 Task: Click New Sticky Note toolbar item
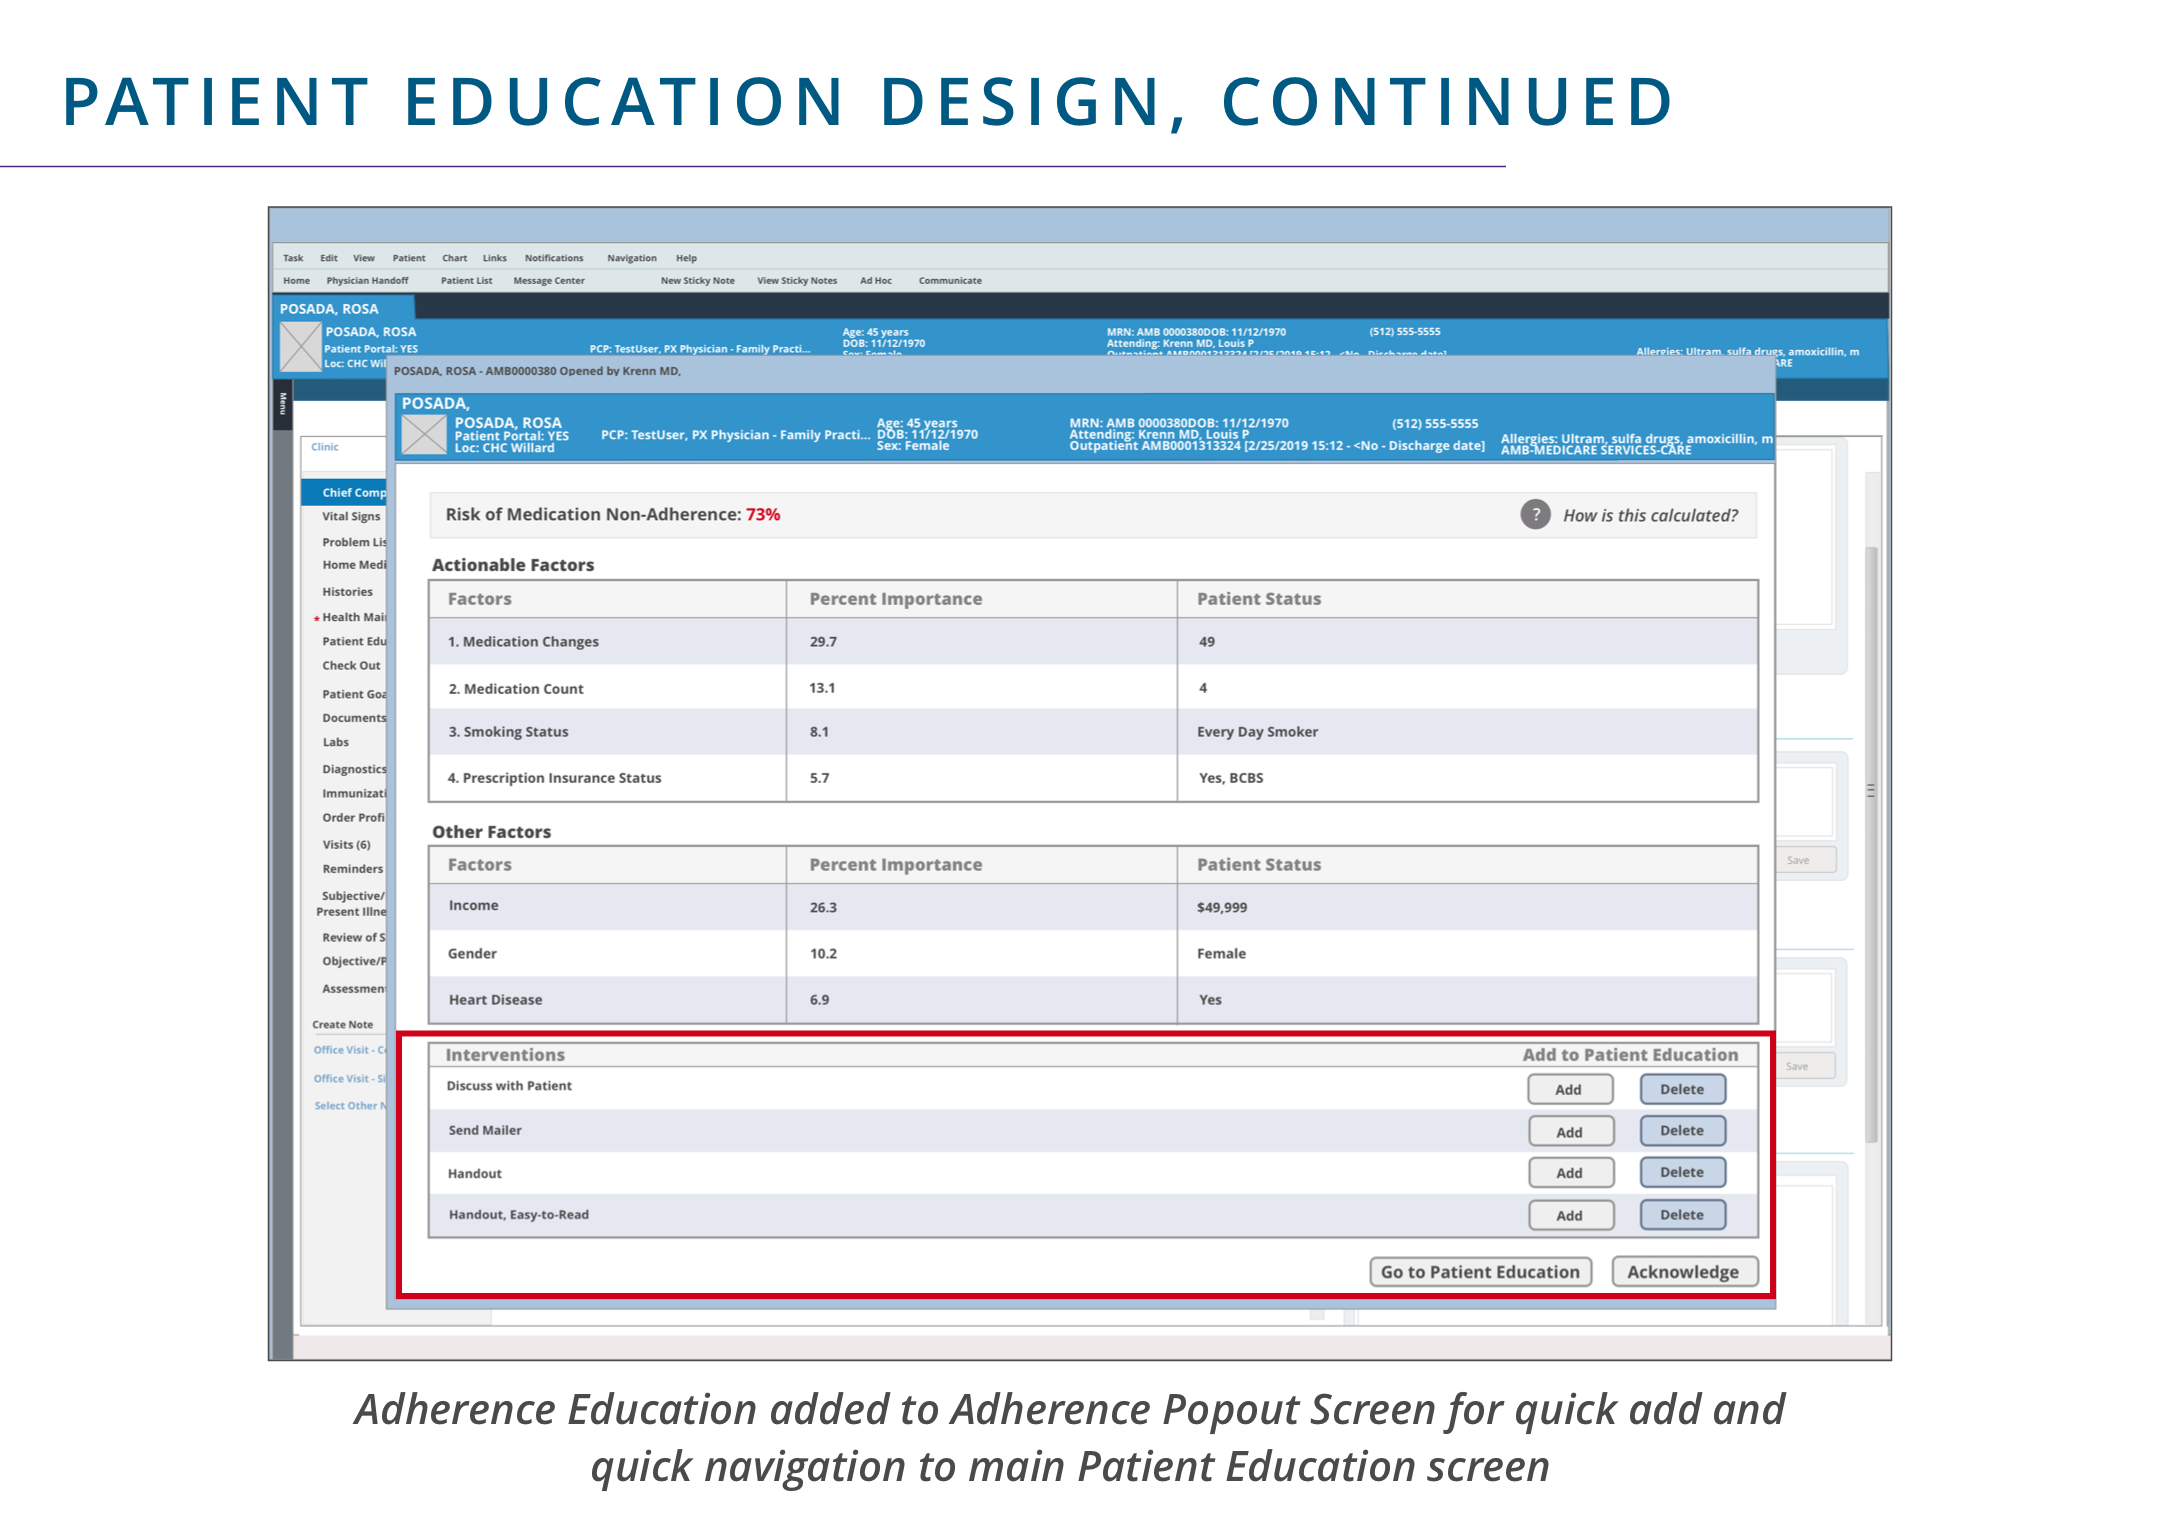[x=697, y=281]
